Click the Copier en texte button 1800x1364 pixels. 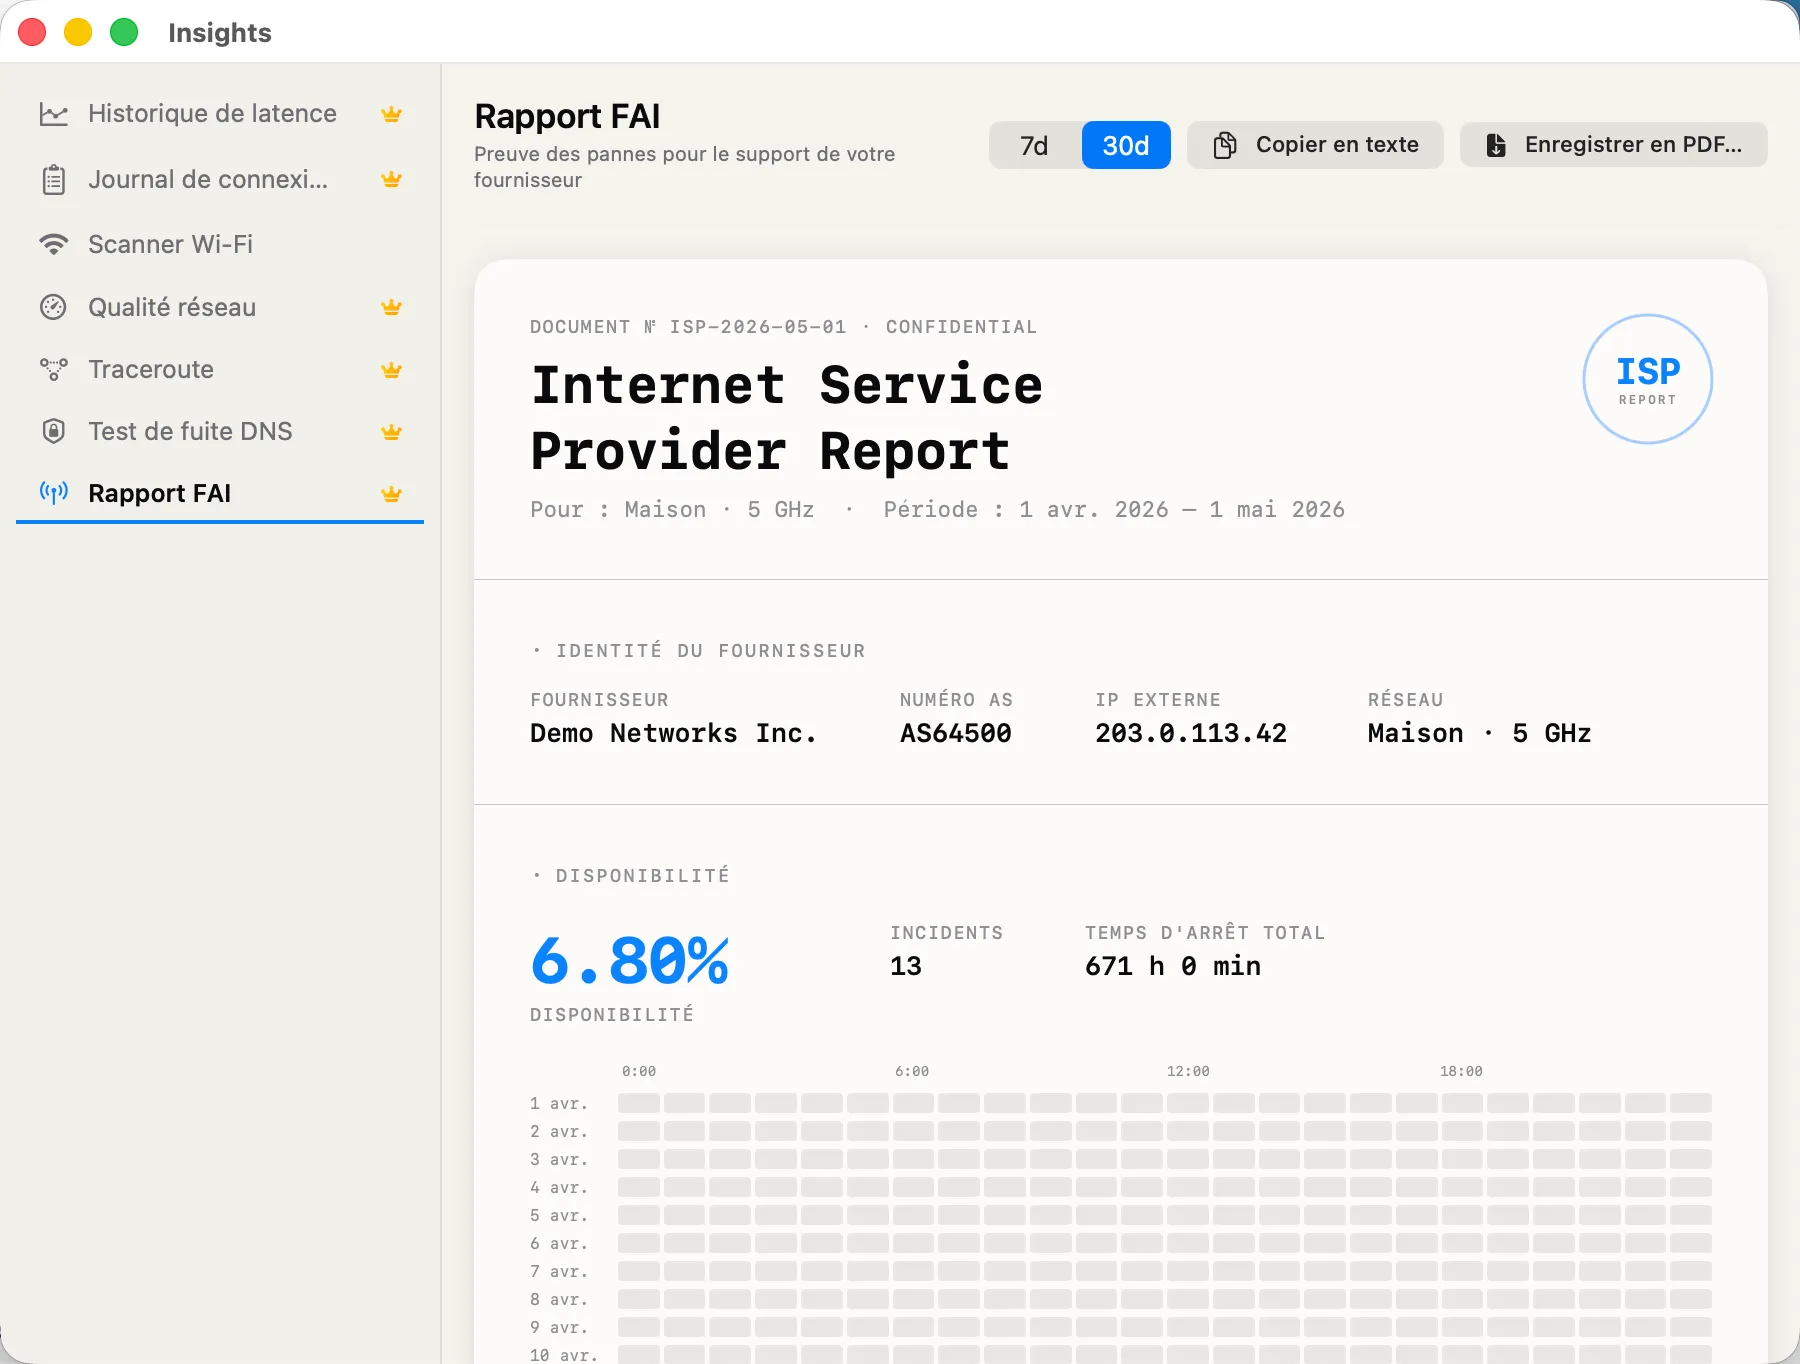click(x=1315, y=145)
